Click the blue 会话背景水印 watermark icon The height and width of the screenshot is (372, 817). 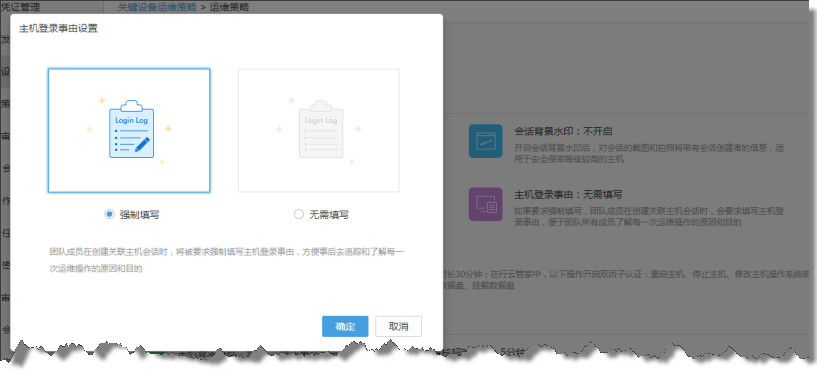[x=485, y=141]
